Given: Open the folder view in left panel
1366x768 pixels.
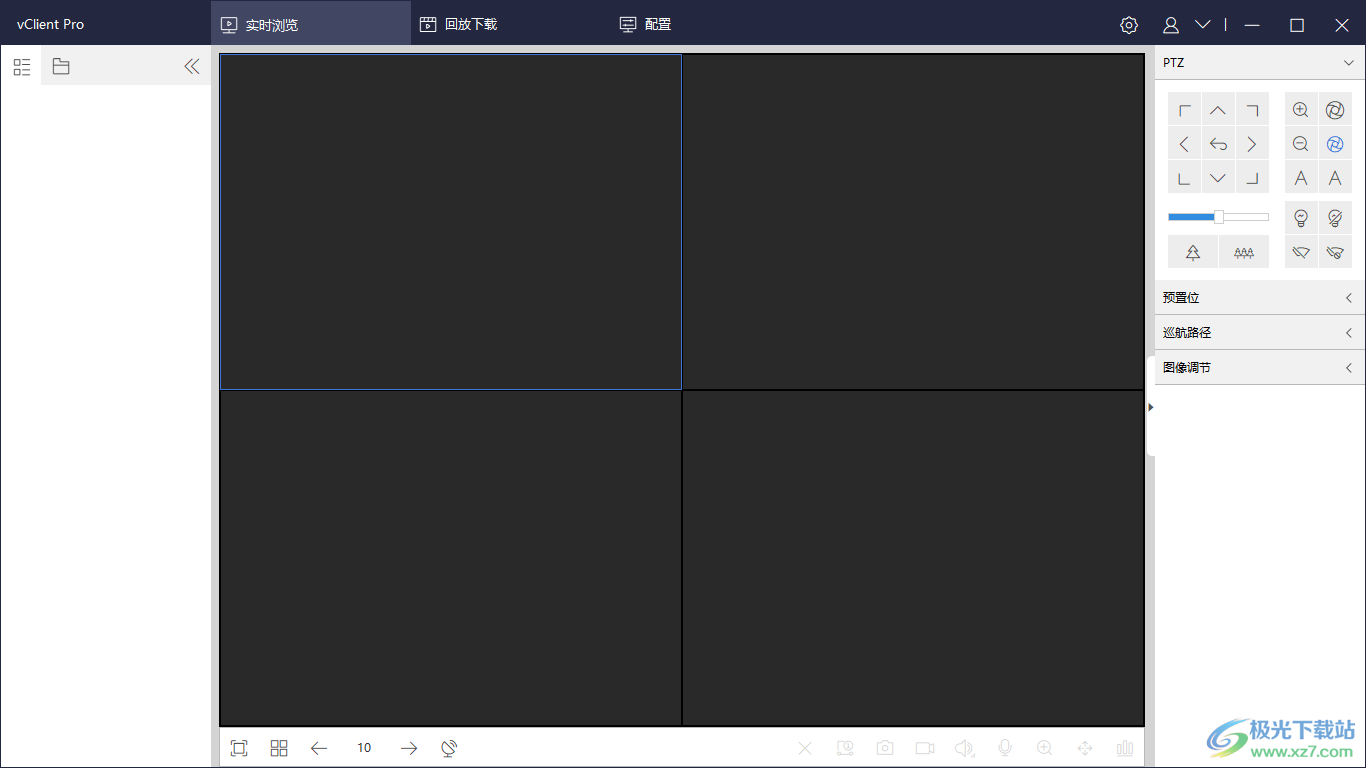Looking at the screenshot, I should pos(61,67).
